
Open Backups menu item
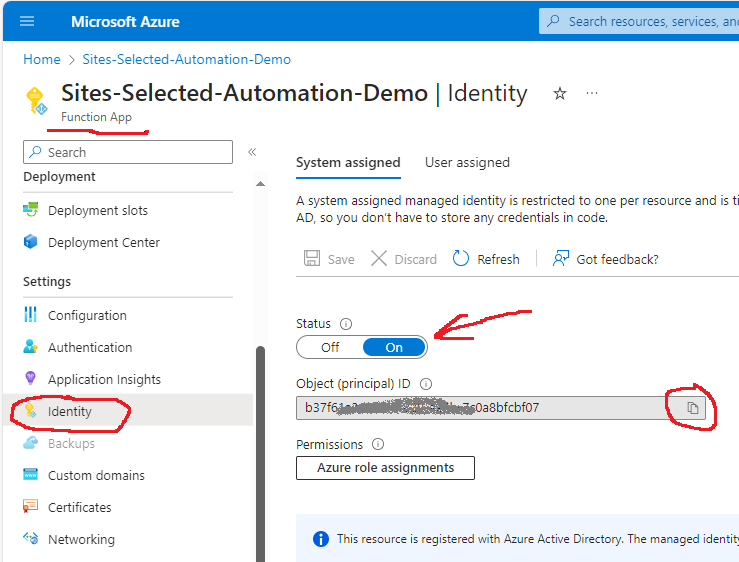(71, 444)
